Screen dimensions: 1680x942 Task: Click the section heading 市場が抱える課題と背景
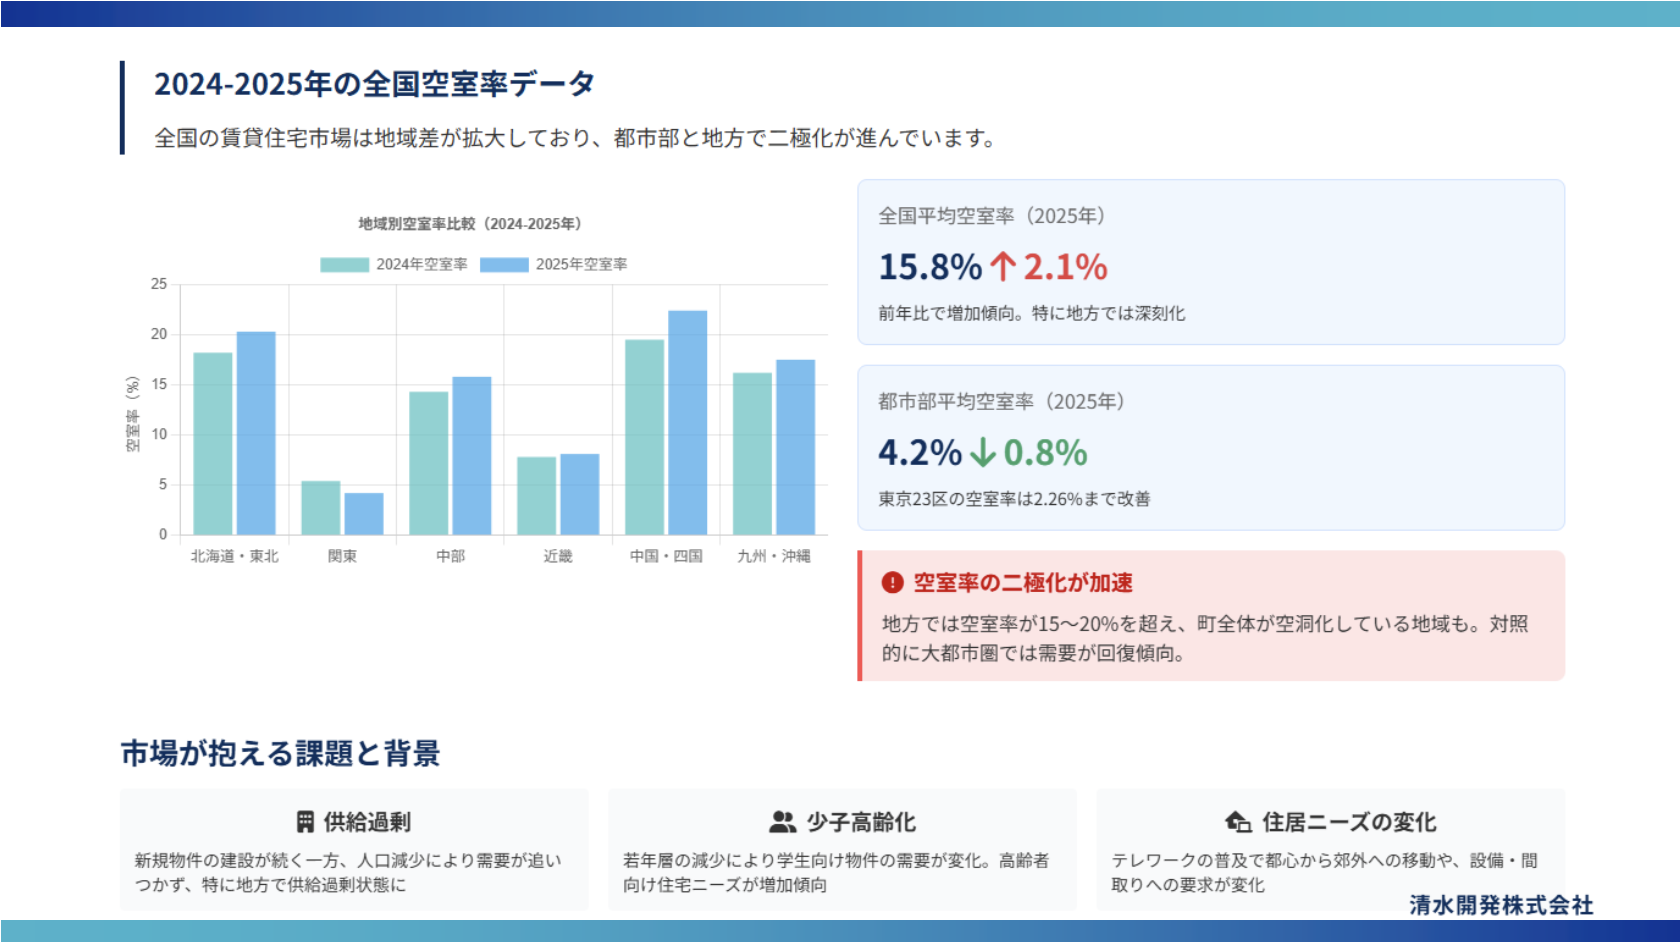pos(280,753)
